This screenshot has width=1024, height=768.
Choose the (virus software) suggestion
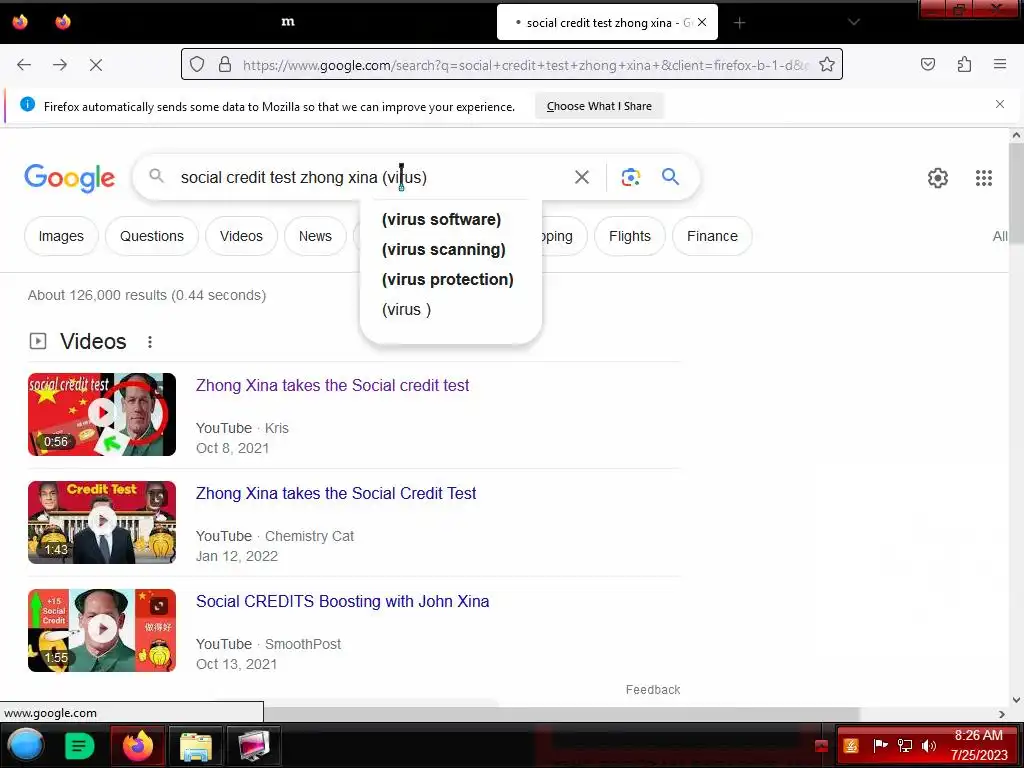[x=441, y=219]
